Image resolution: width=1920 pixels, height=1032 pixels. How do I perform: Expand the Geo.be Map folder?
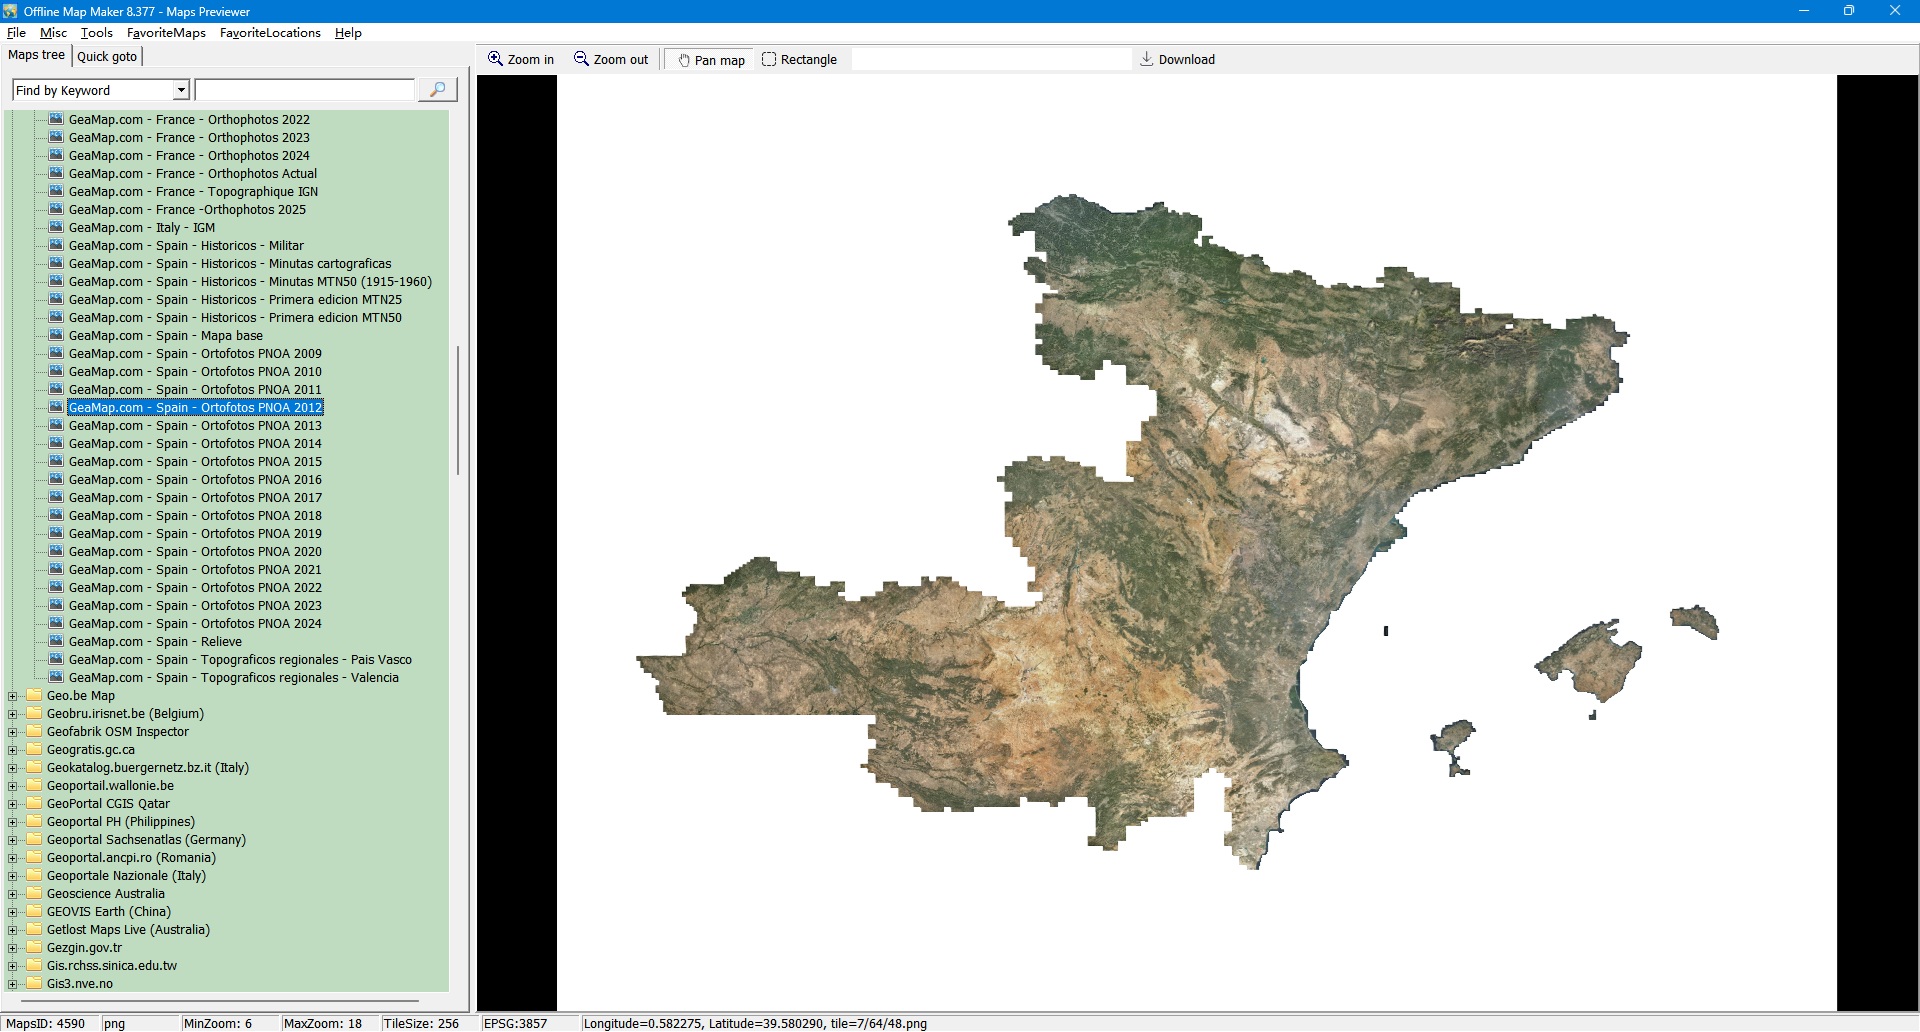(x=13, y=696)
